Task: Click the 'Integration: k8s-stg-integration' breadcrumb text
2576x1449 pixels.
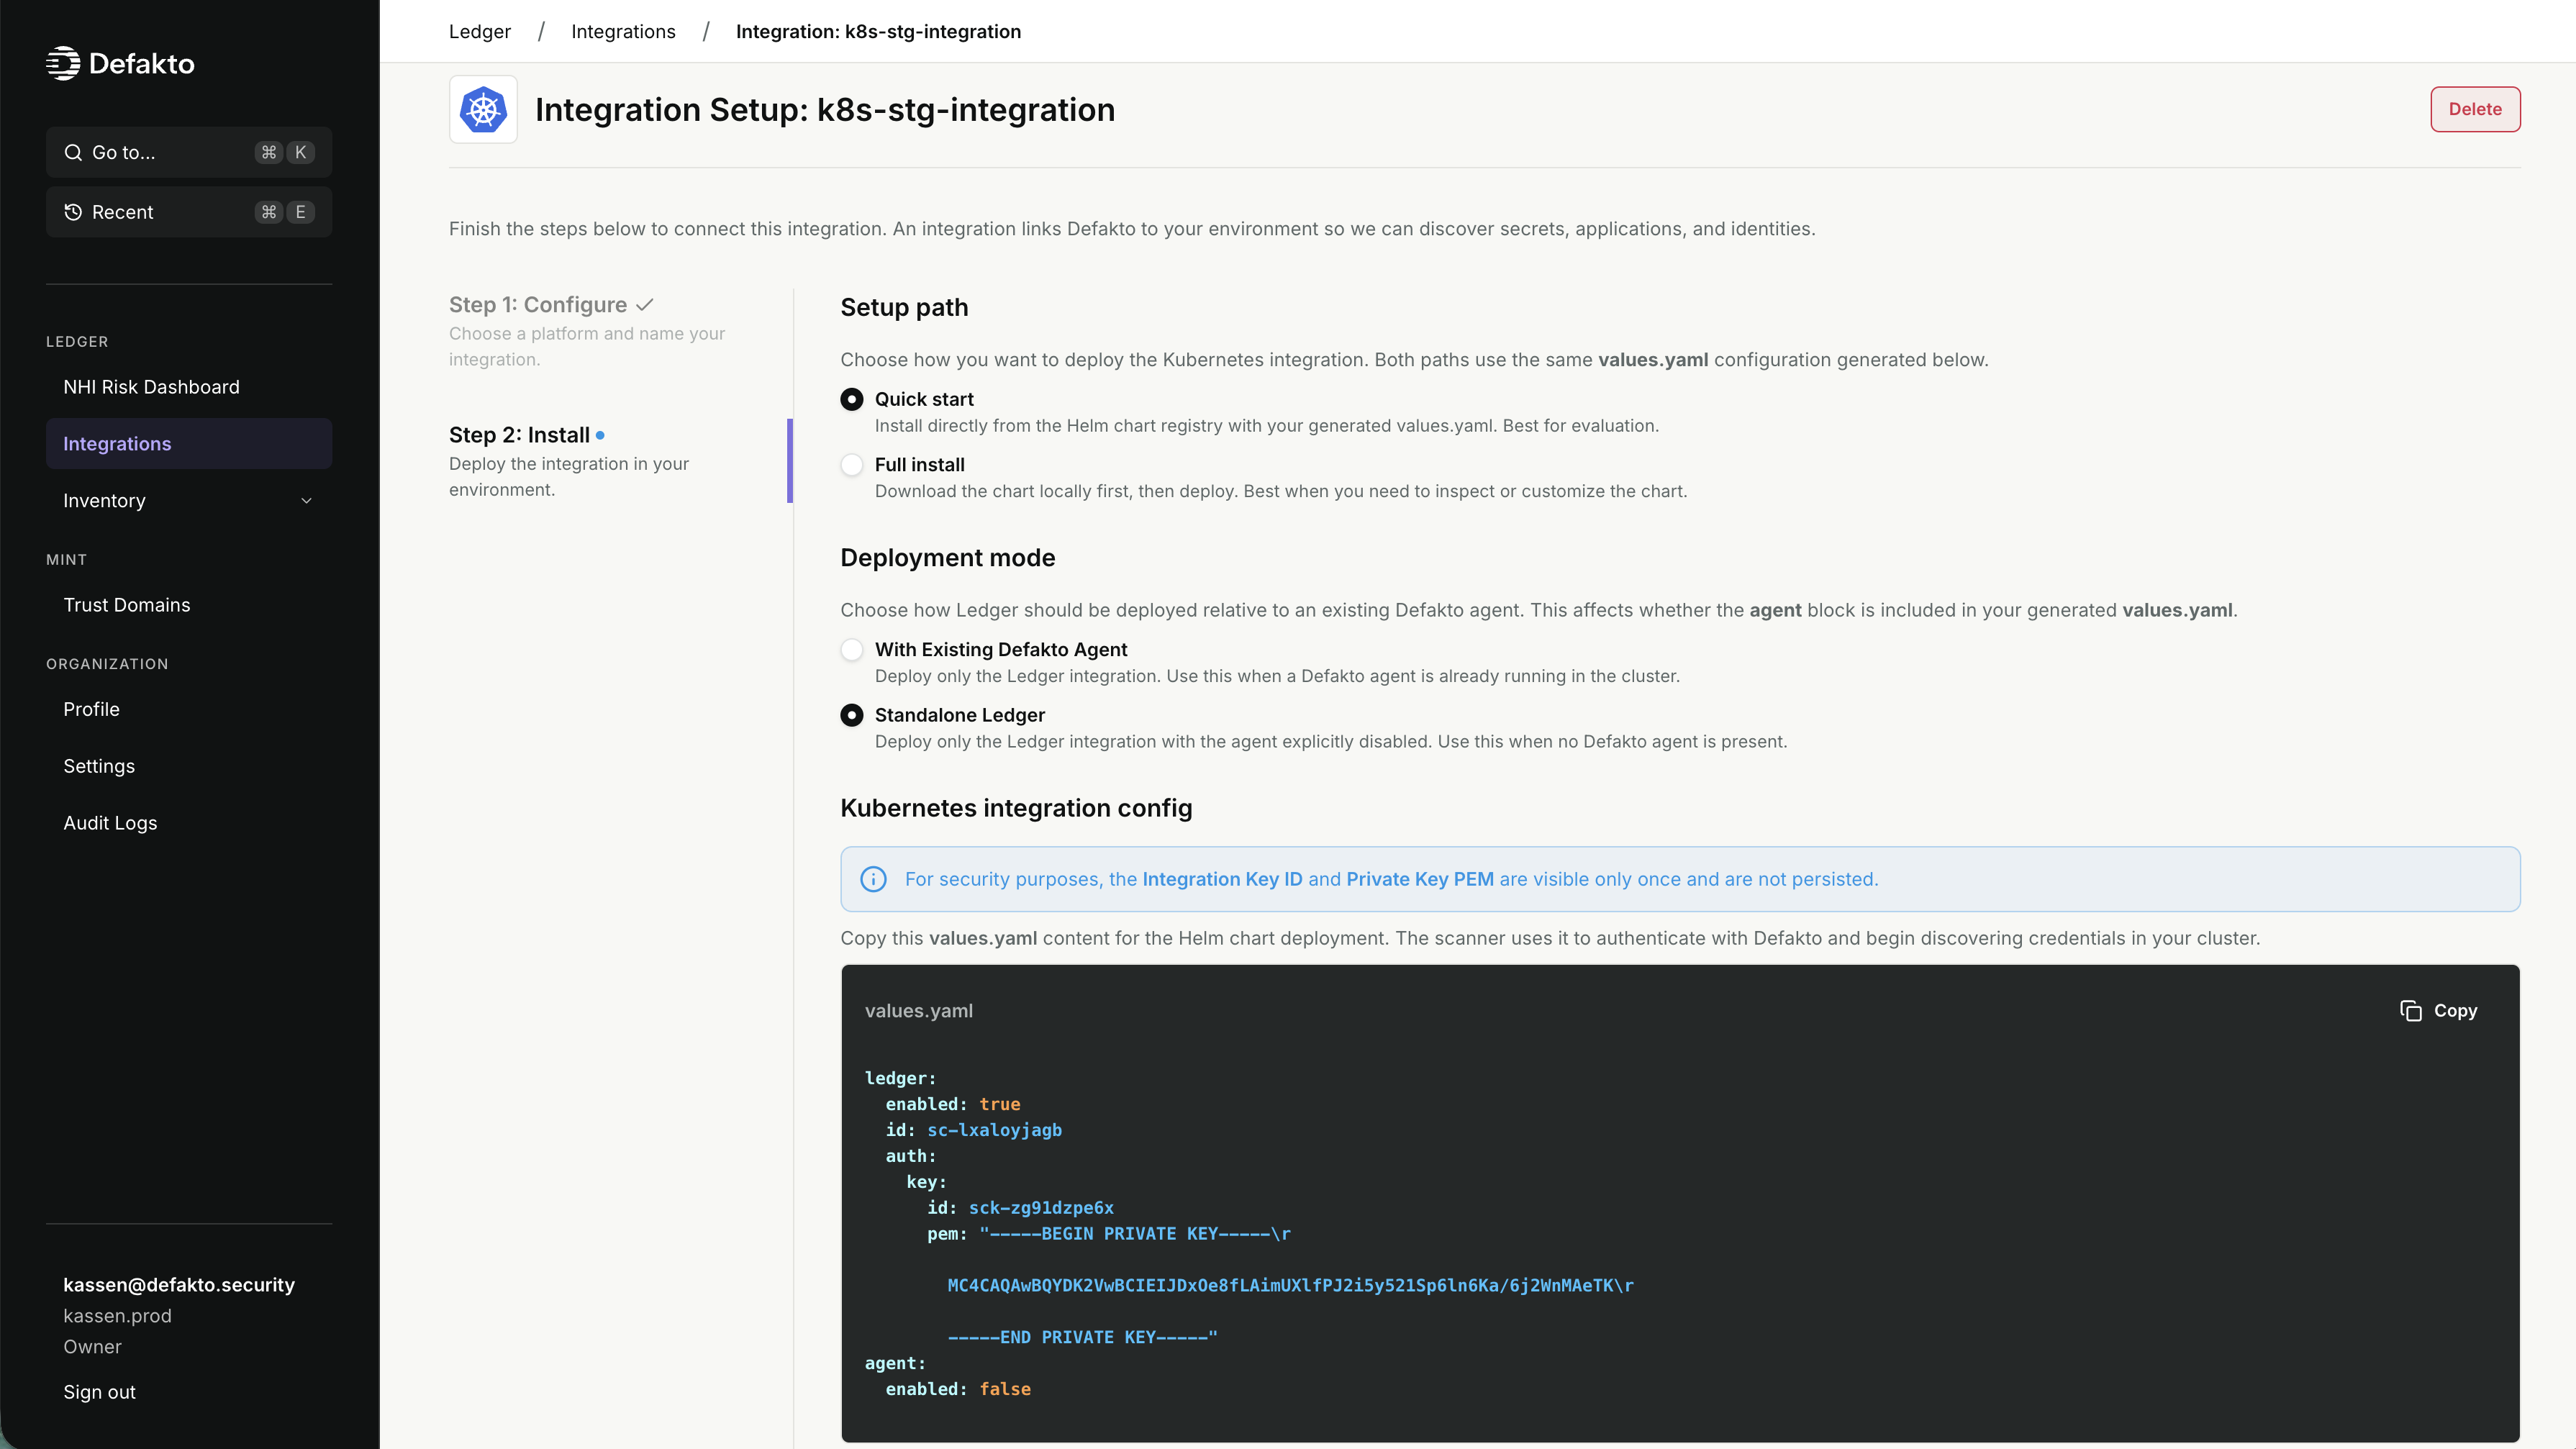Action: [x=878, y=31]
